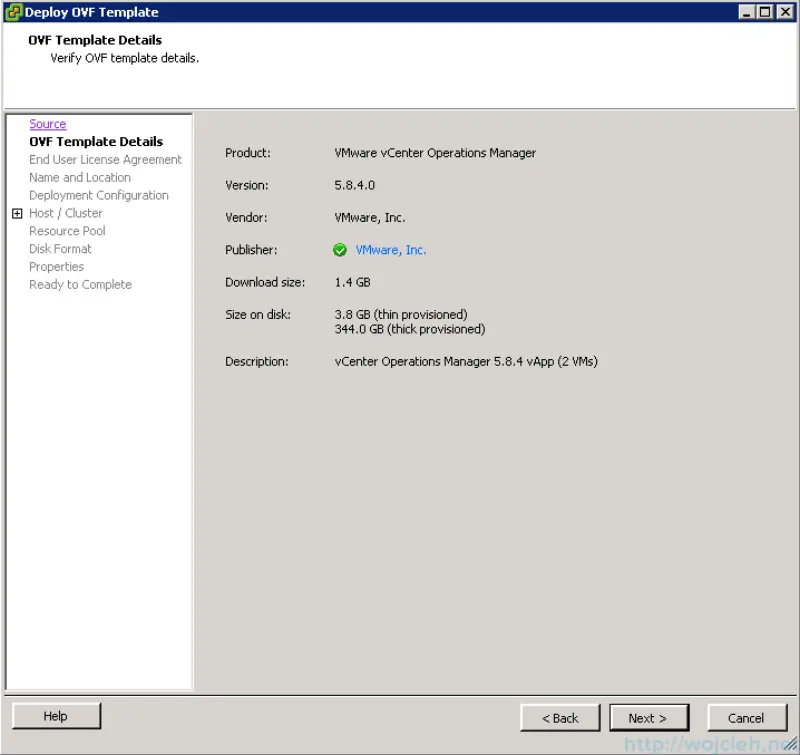Select the Properties step

(56, 267)
